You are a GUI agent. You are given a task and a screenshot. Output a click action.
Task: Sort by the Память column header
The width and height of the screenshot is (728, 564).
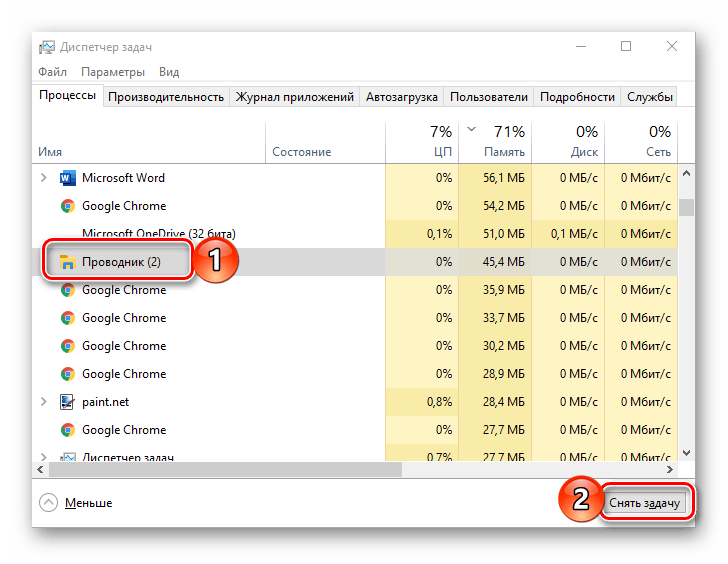[x=495, y=143]
